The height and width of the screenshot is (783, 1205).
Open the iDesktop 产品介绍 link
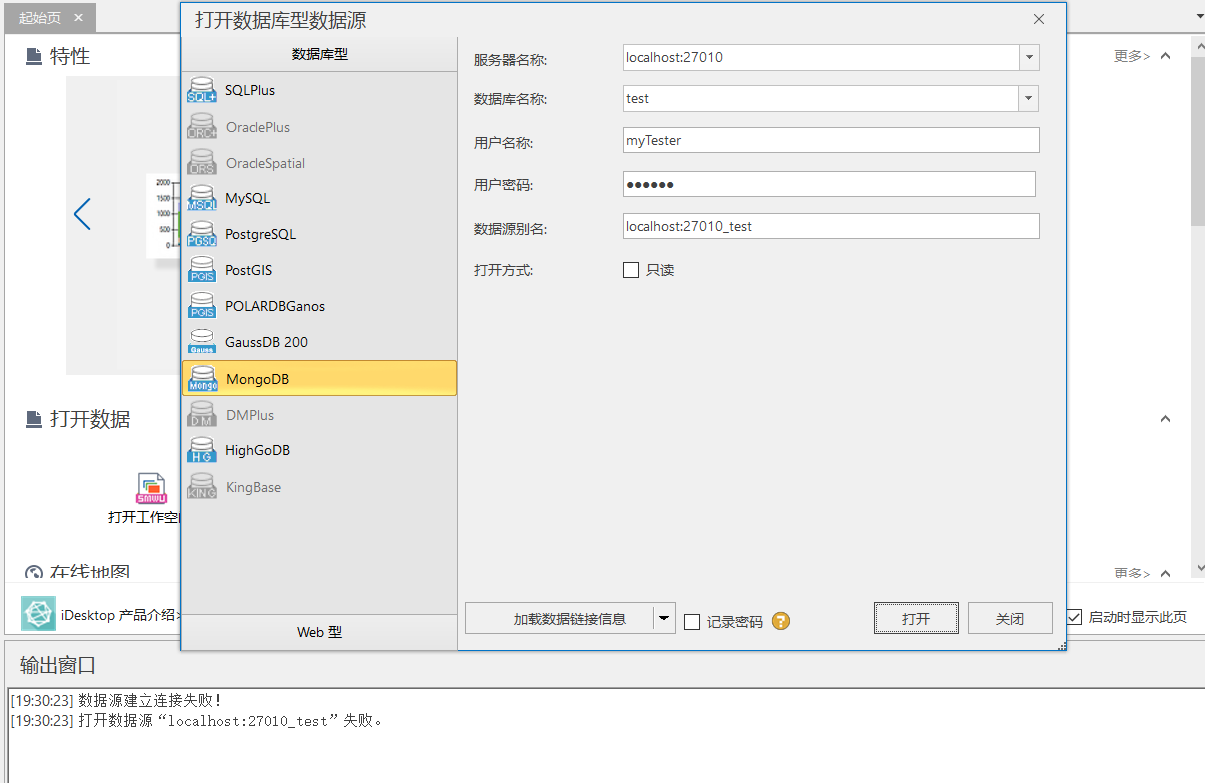(x=119, y=615)
